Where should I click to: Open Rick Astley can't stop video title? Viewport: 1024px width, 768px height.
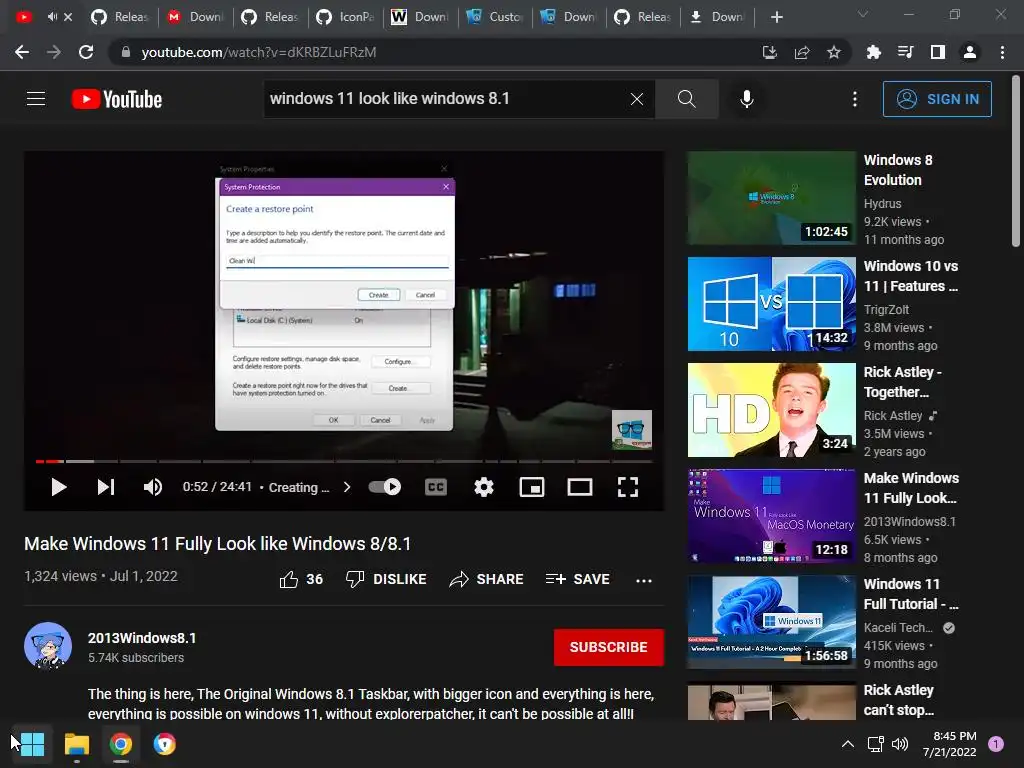899,700
